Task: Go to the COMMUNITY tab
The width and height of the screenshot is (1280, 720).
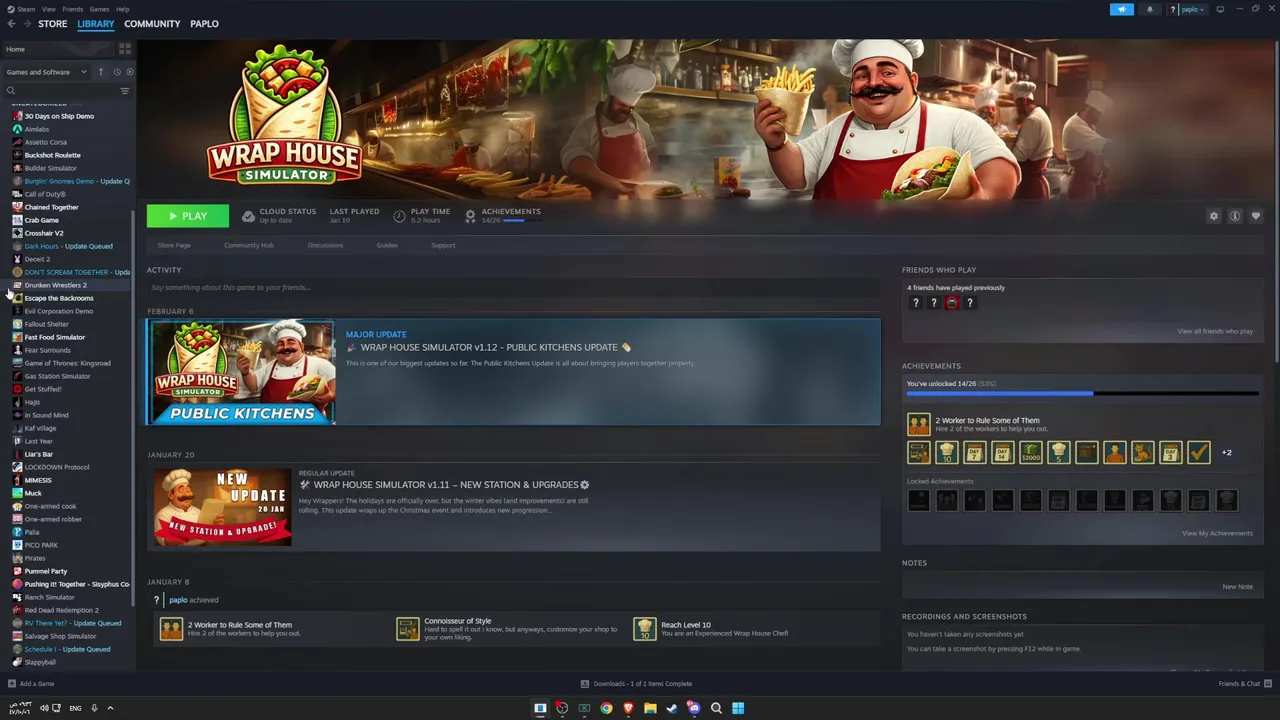Action: 152,24
